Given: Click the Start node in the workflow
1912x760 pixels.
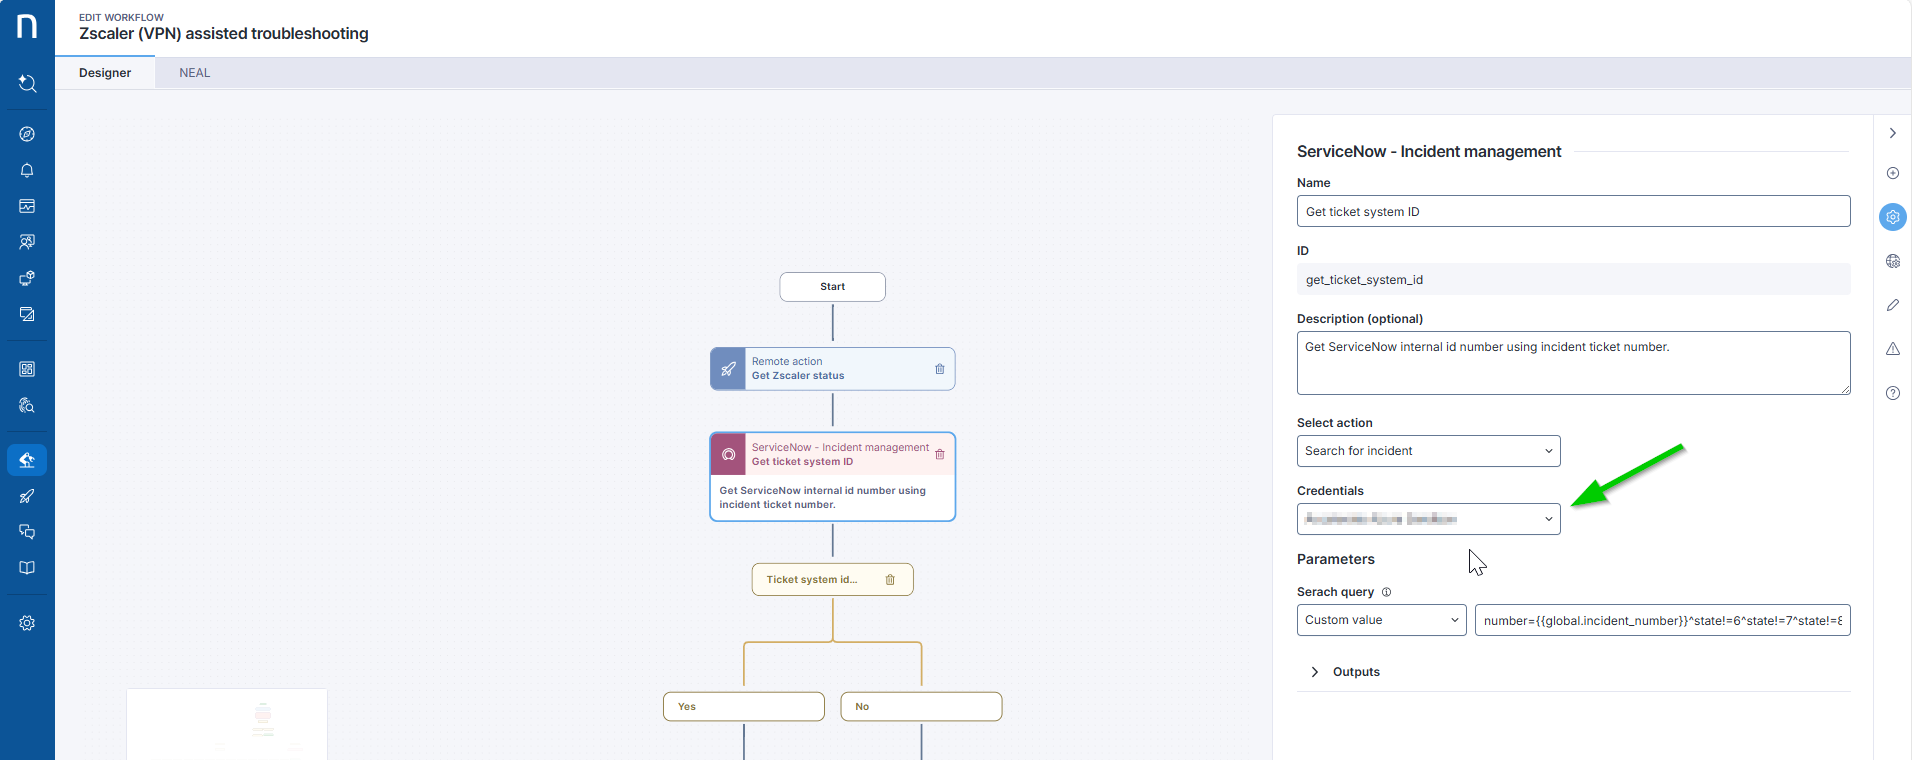Looking at the screenshot, I should click(832, 287).
